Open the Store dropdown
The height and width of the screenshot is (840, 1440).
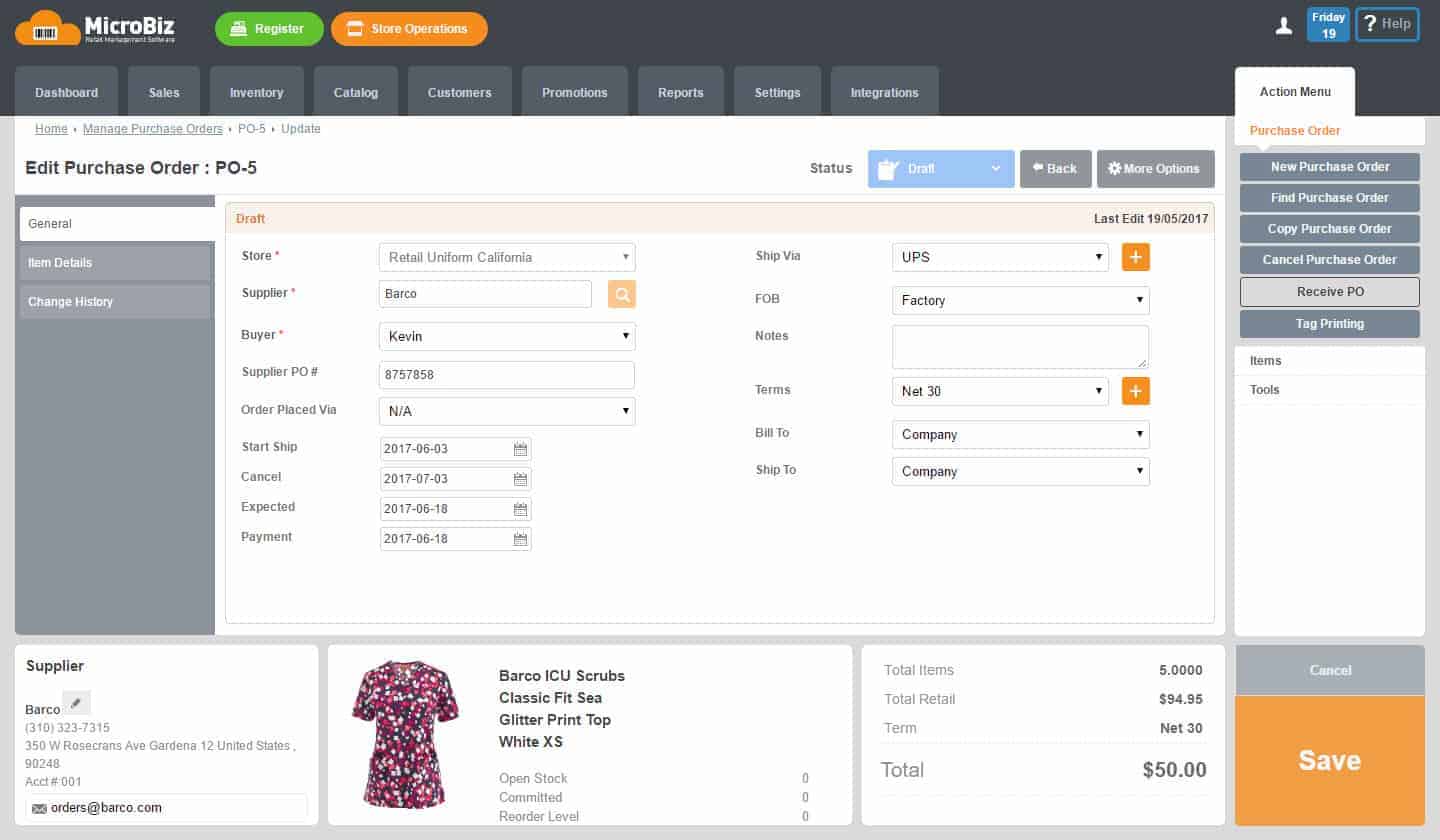(x=507, y=257)
